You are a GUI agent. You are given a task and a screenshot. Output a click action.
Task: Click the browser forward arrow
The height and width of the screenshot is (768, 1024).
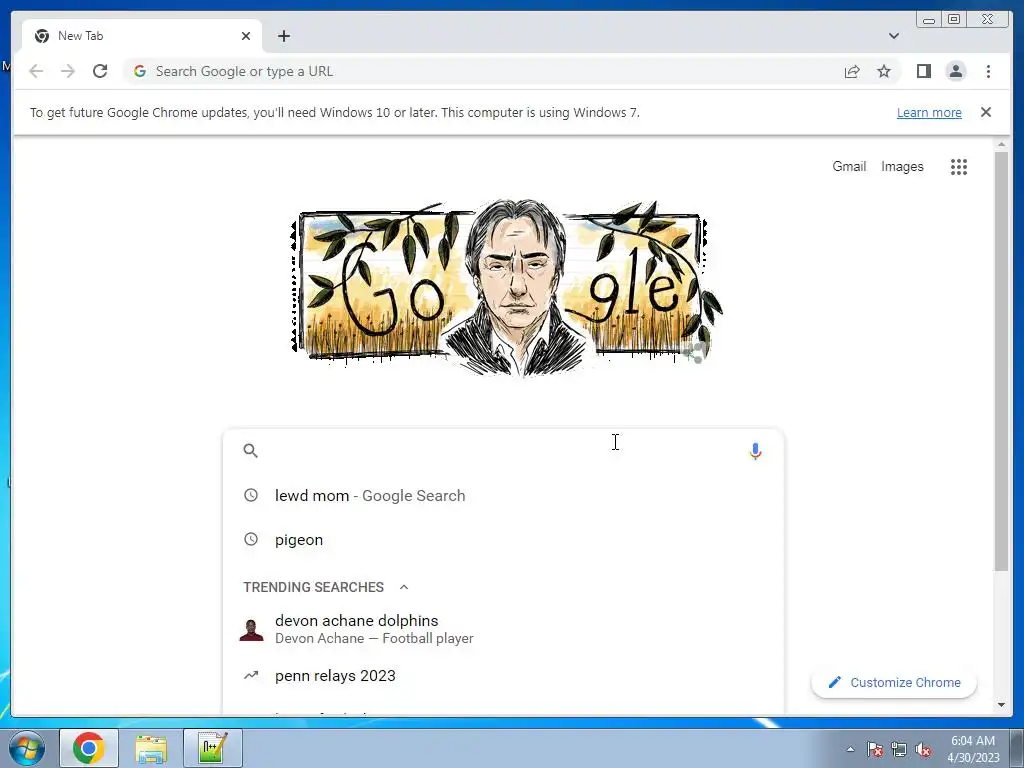(x=68, y=71)
